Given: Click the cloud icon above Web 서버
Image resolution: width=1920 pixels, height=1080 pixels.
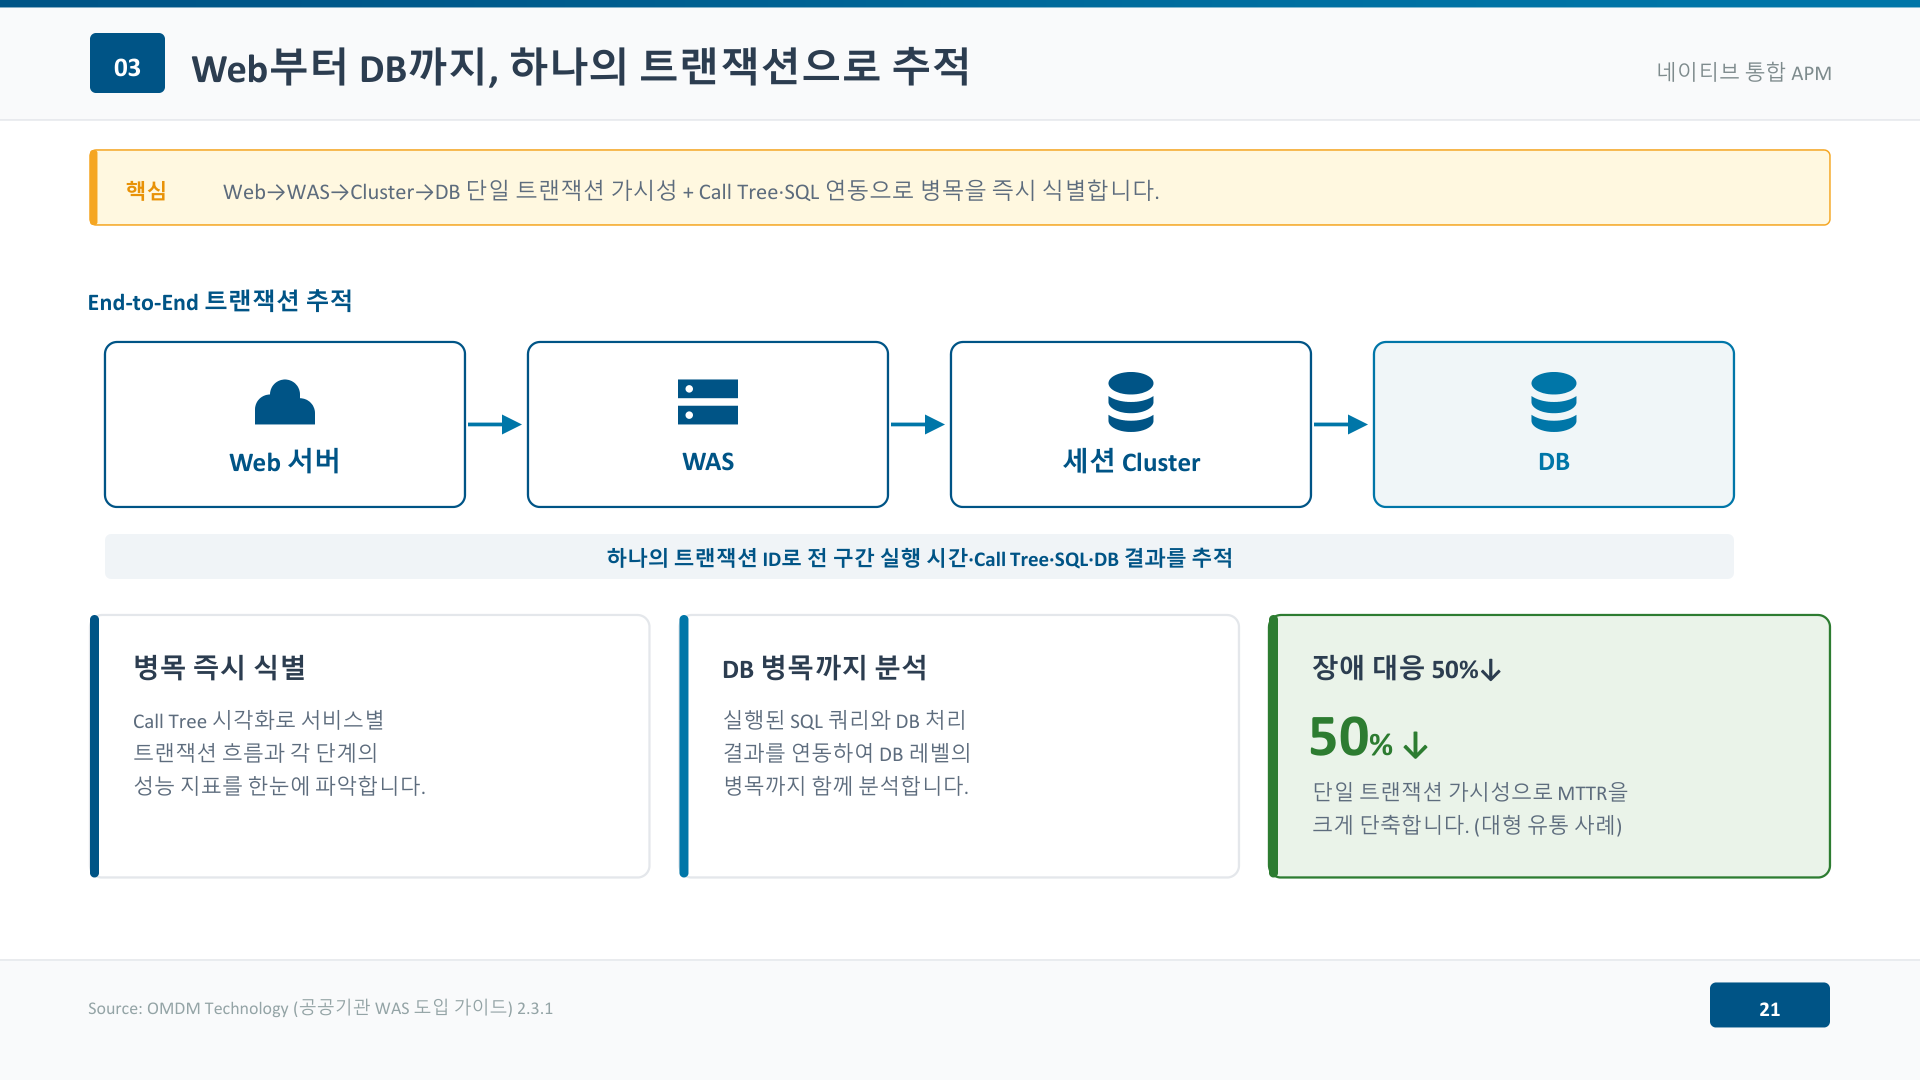Looking at the screenshot, I should 285,402.
